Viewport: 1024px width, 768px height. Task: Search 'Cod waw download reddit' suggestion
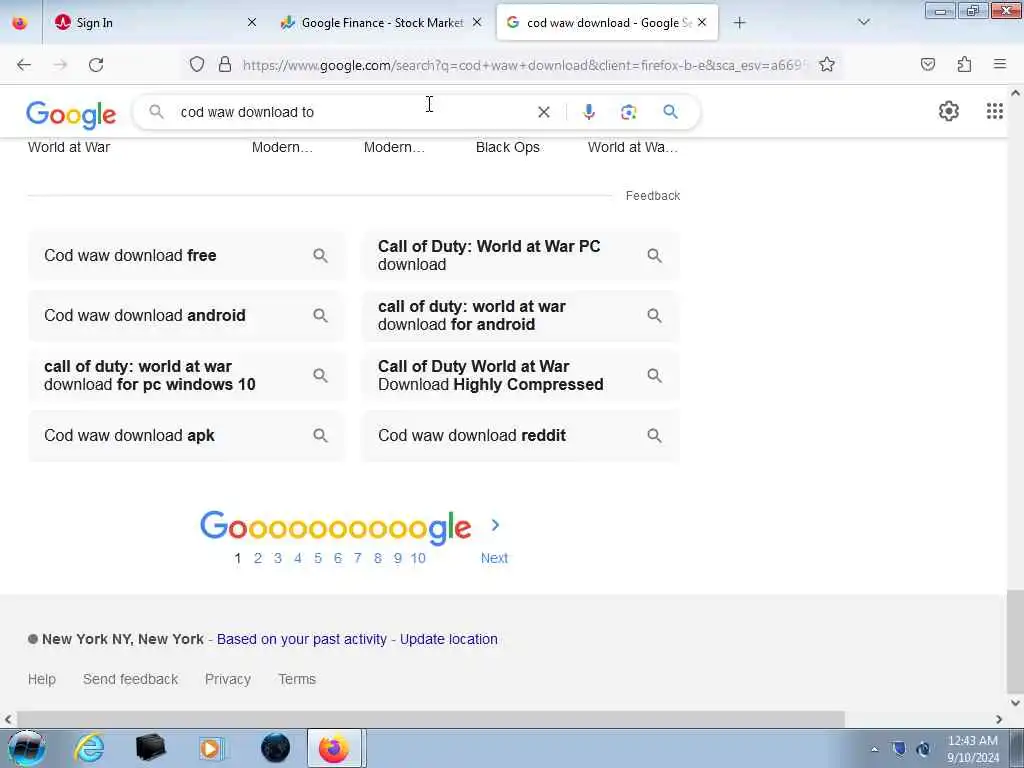click(x=520, y=436)
